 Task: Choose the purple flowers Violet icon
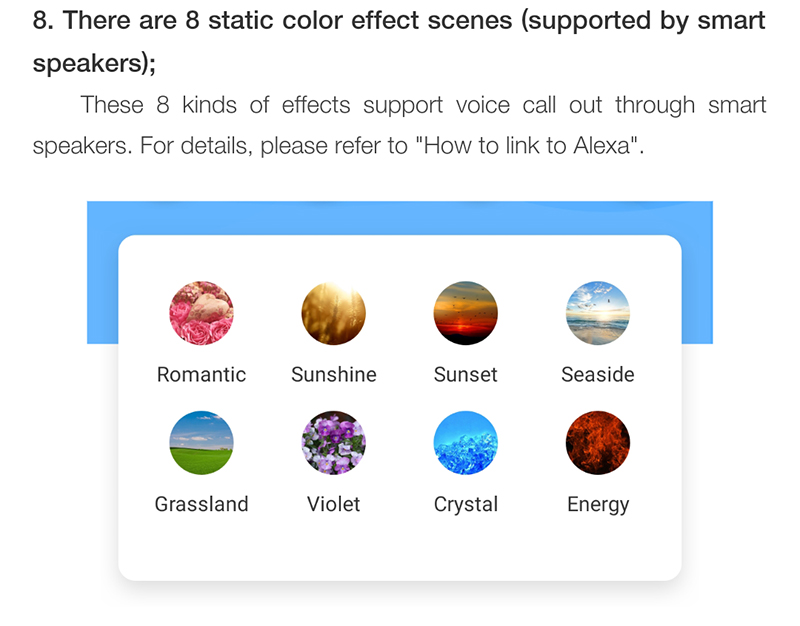pos(334,442)
